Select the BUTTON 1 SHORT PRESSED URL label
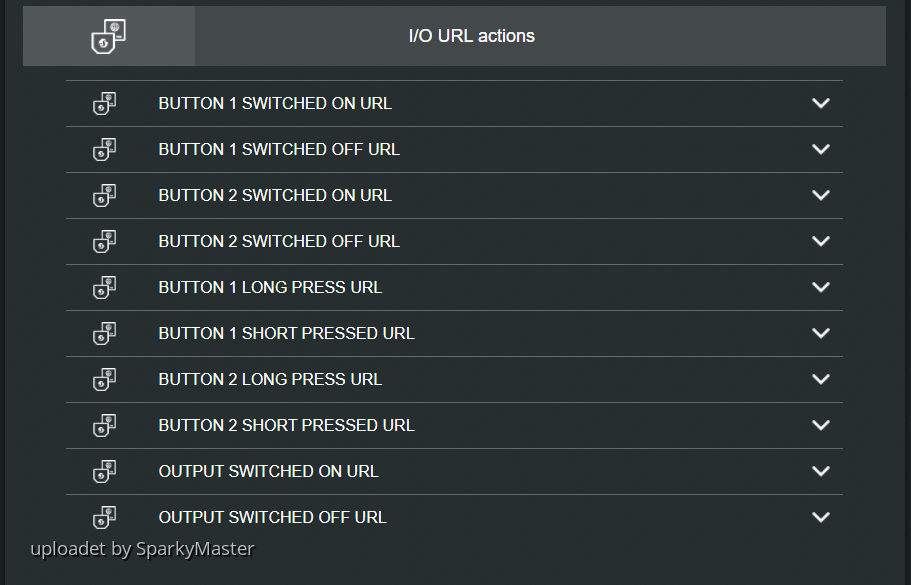 [286, 333]
